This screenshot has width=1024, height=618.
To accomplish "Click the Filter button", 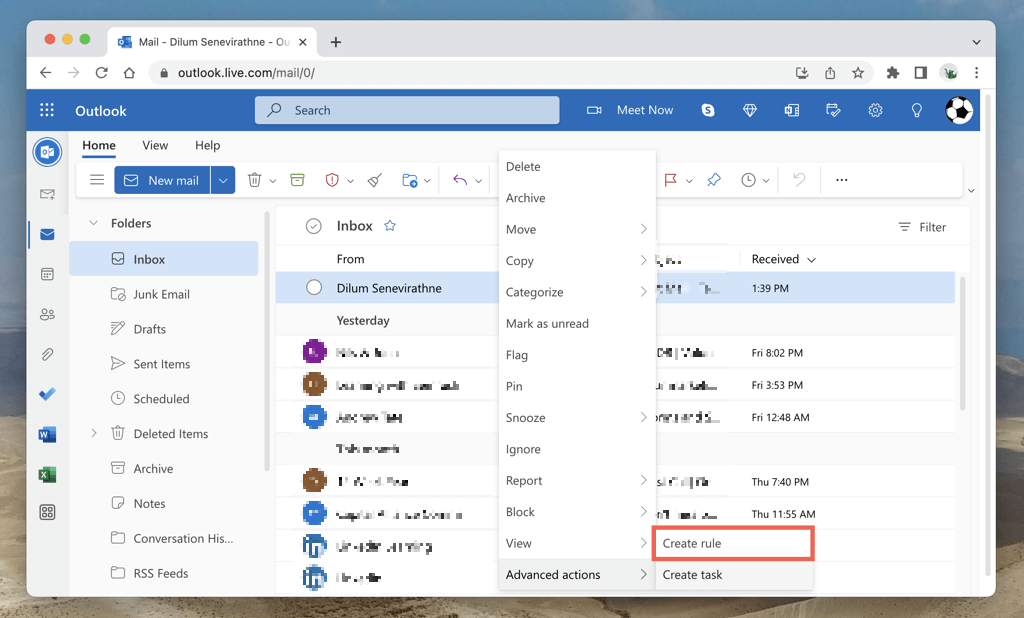I will click(921, 227).
